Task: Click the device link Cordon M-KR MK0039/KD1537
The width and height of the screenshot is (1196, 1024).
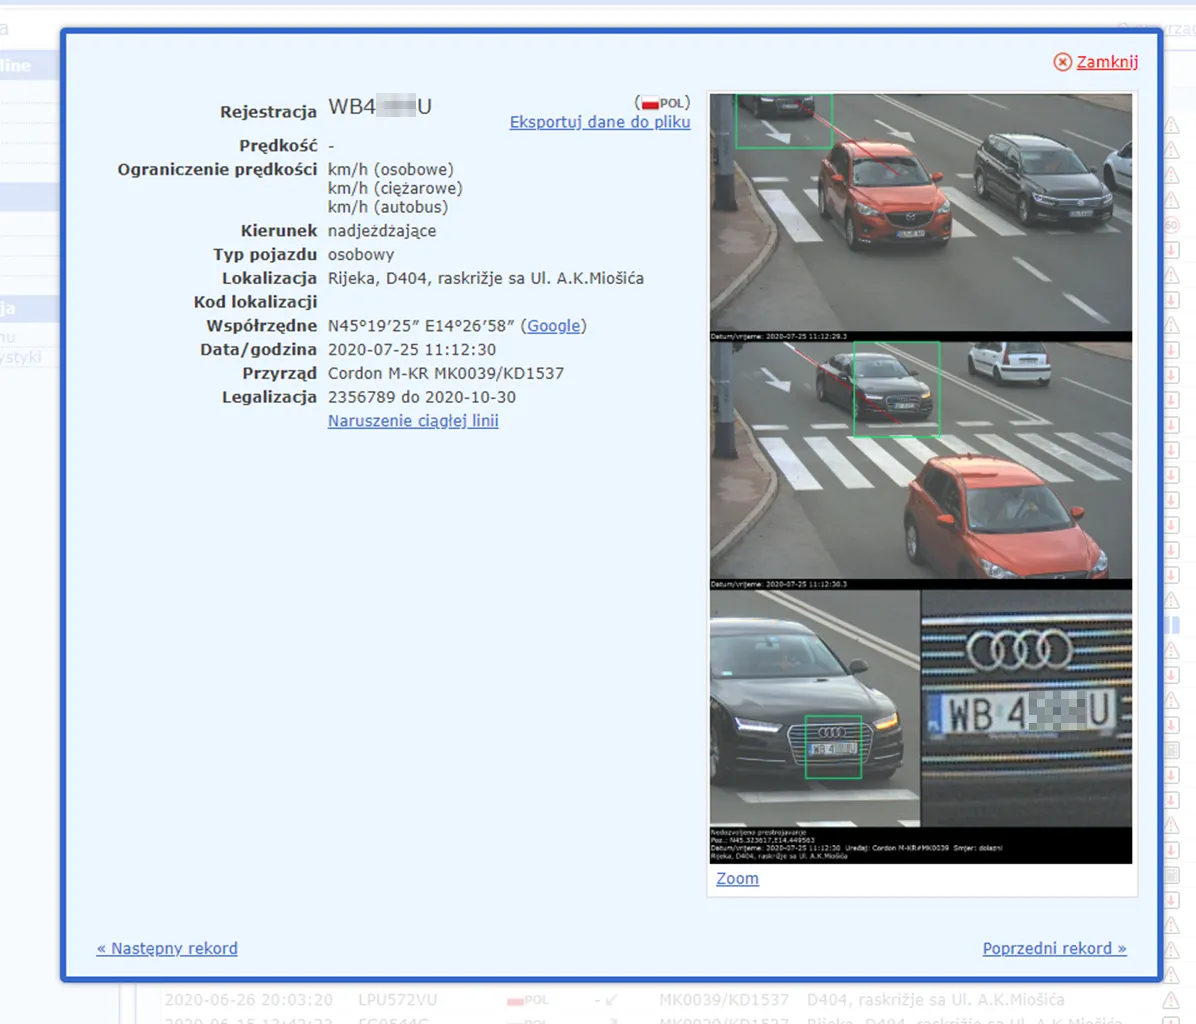Action: [x=442, y=373]
